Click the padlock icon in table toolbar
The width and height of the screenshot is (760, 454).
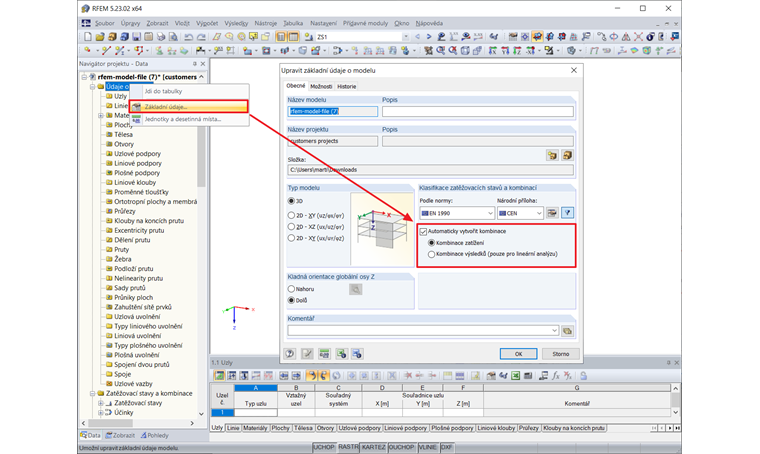click(x=584, y=376)
